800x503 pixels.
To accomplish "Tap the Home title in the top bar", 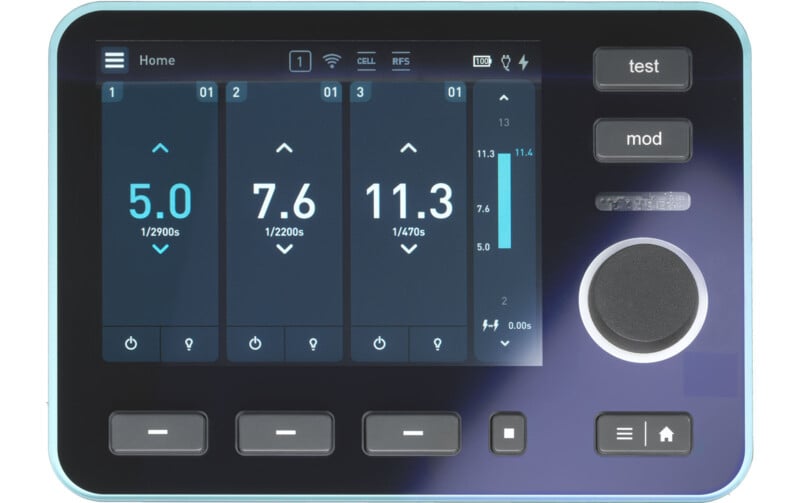I will (157, 61).
